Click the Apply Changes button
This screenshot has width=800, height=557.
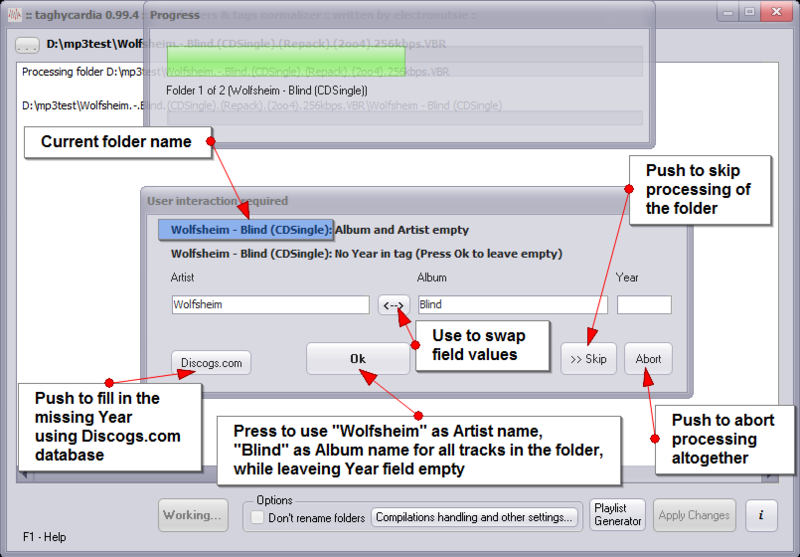coord(694,515)
